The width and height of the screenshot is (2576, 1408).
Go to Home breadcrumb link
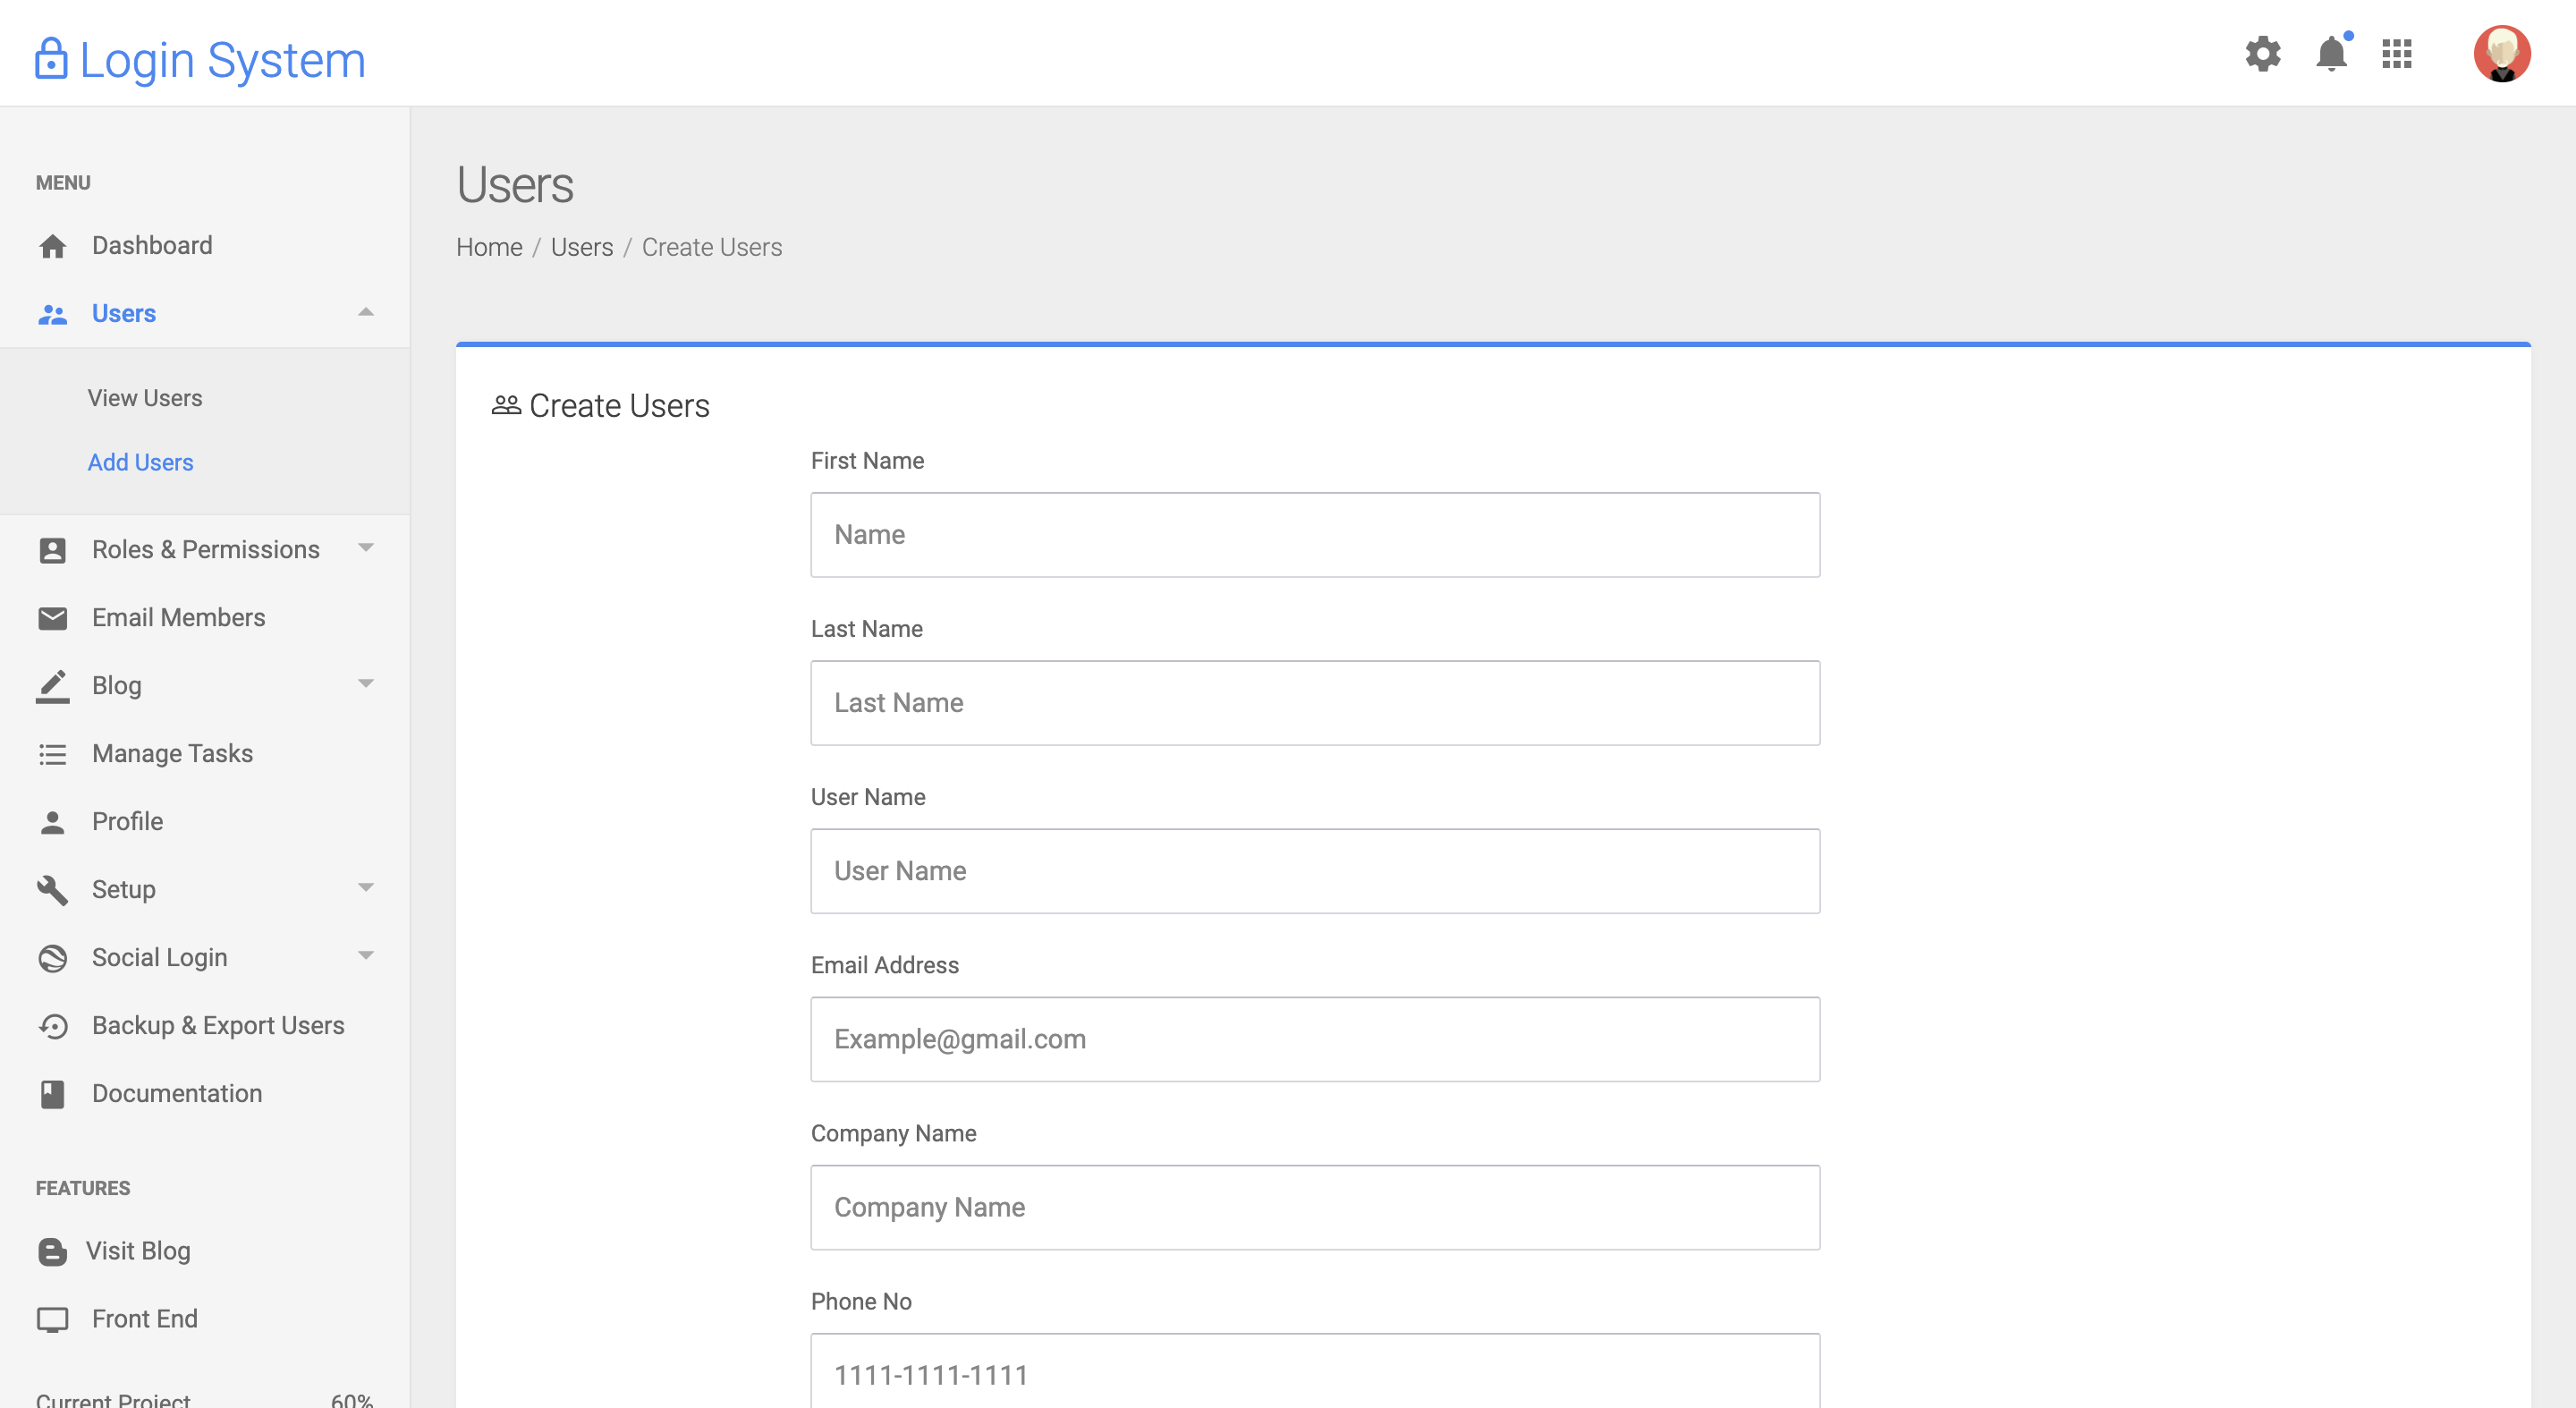click(x=489, y=247)
